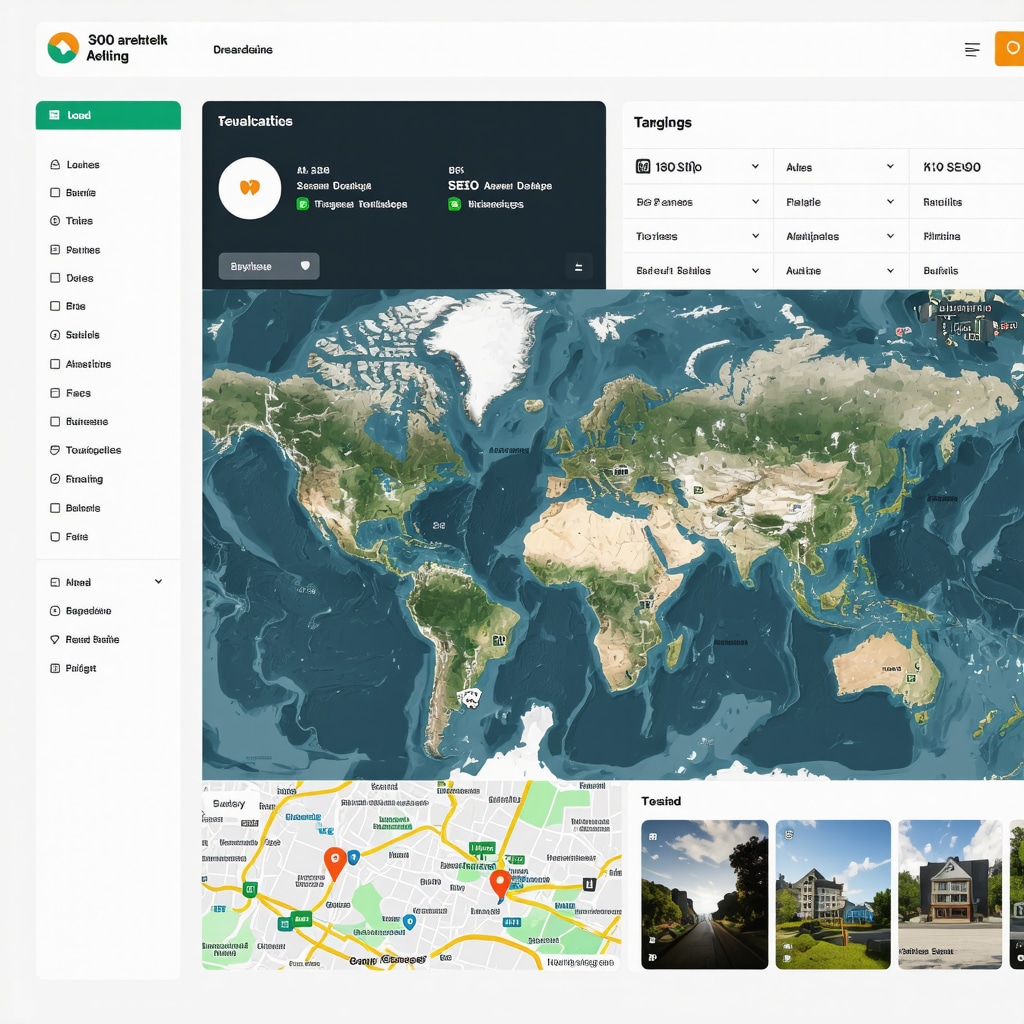Screen dimensions: 1024x1024
Task: Tick the Feite checkbox
Action: [x=55, y=536]
